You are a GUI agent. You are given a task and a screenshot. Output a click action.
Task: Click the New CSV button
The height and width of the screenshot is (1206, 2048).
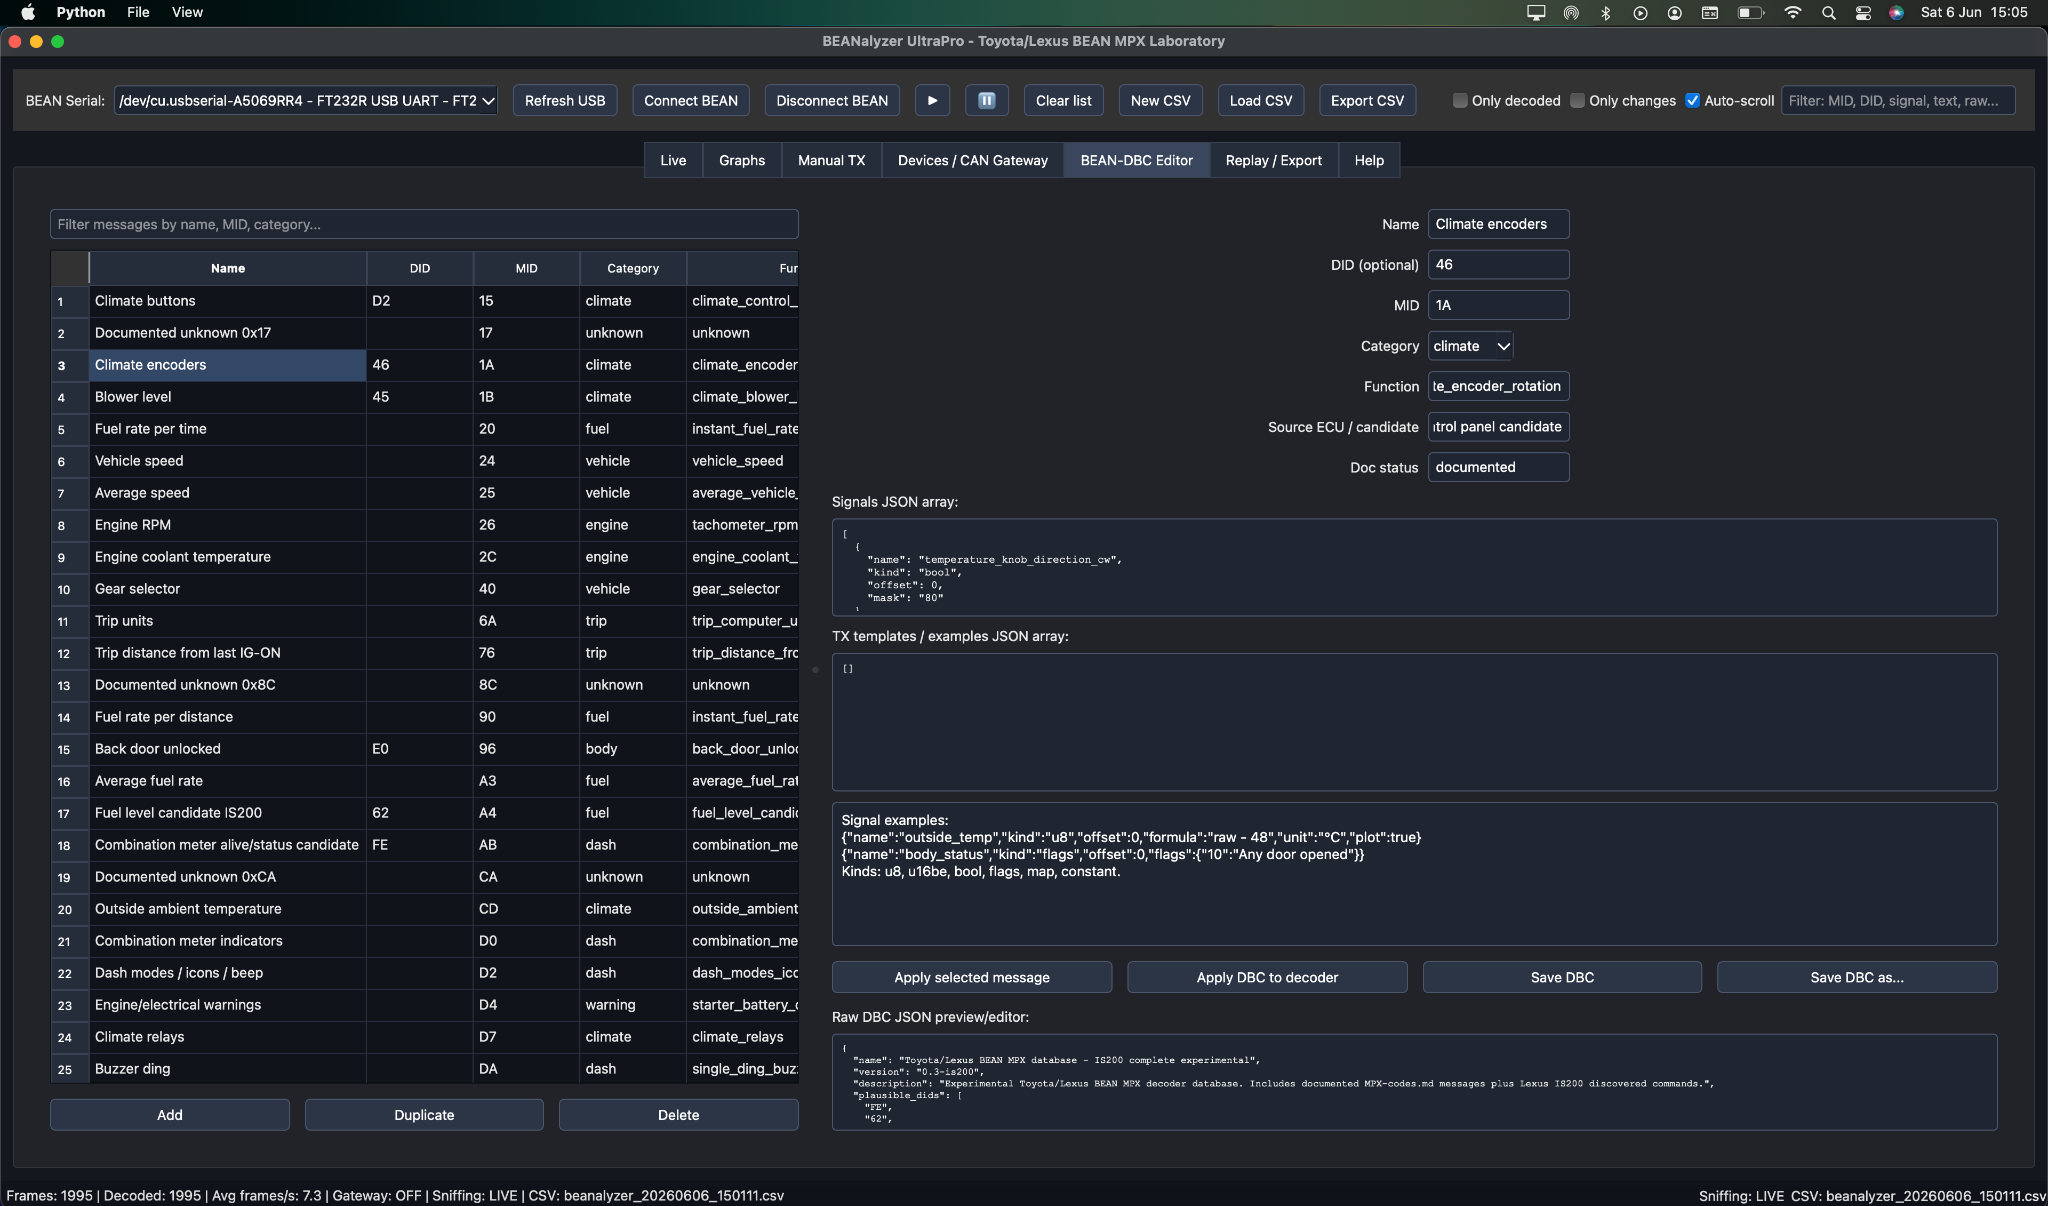pos(1160,100)
